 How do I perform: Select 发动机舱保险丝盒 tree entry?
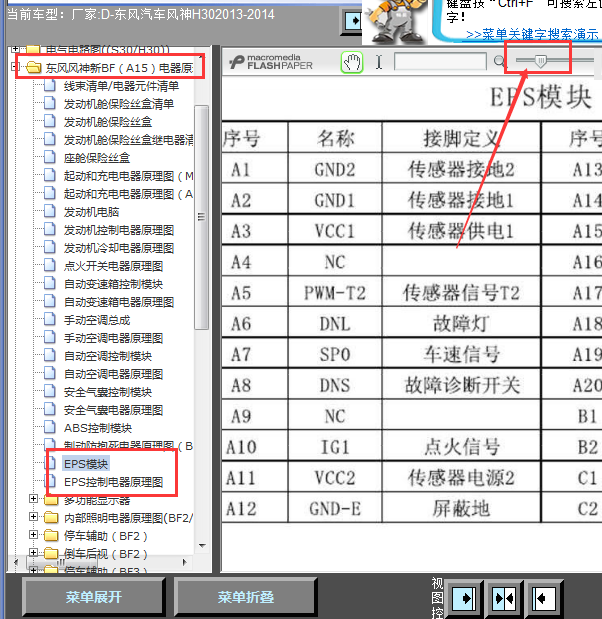click(x=108, y=122)
